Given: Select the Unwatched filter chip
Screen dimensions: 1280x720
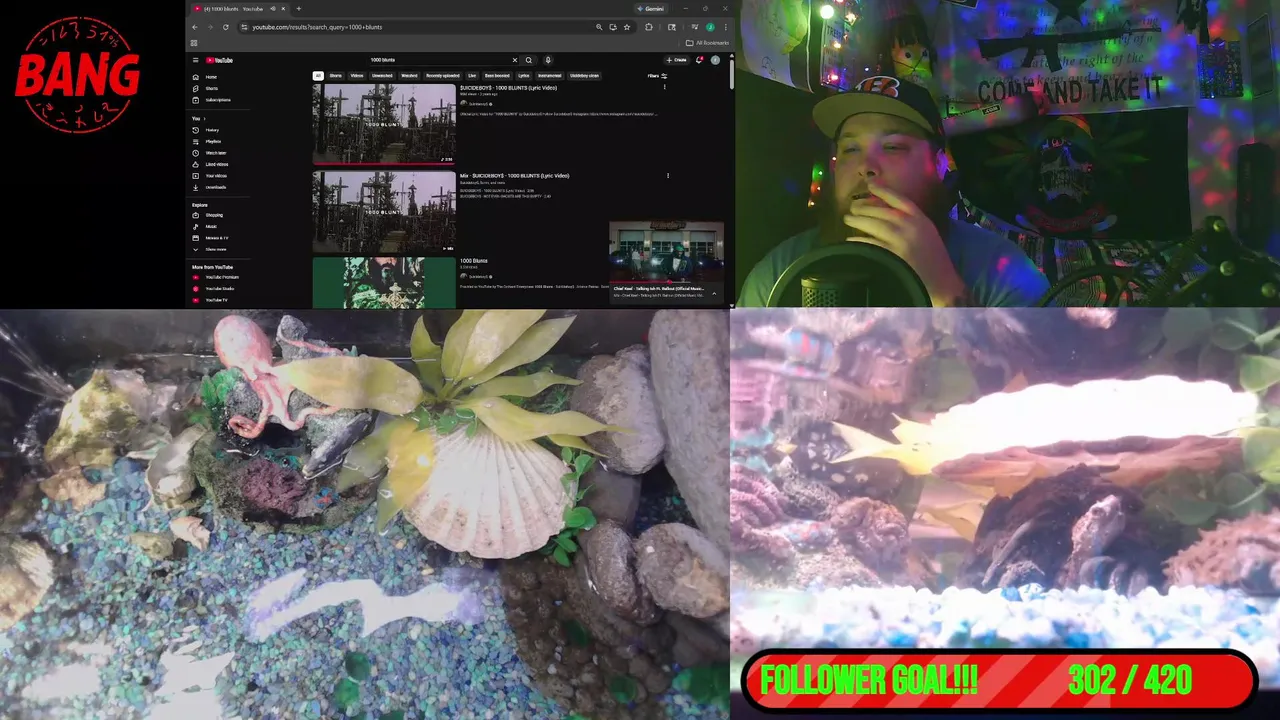Looking at the screenshot, I should coord(383,76).
